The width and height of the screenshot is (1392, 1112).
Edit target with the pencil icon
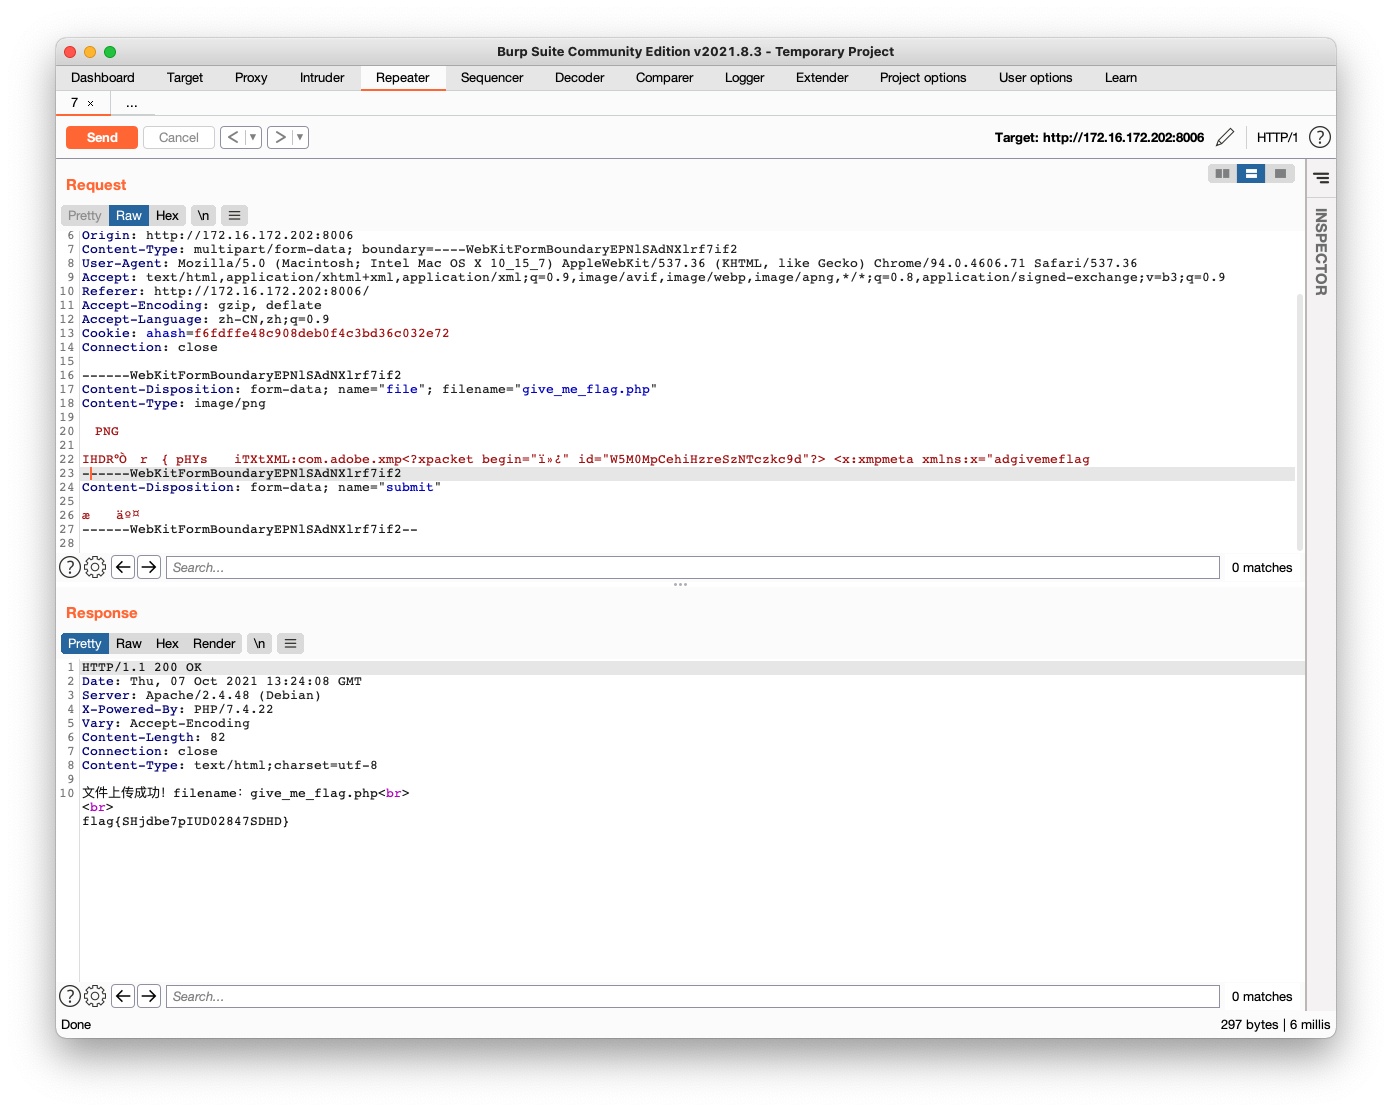1225,137
